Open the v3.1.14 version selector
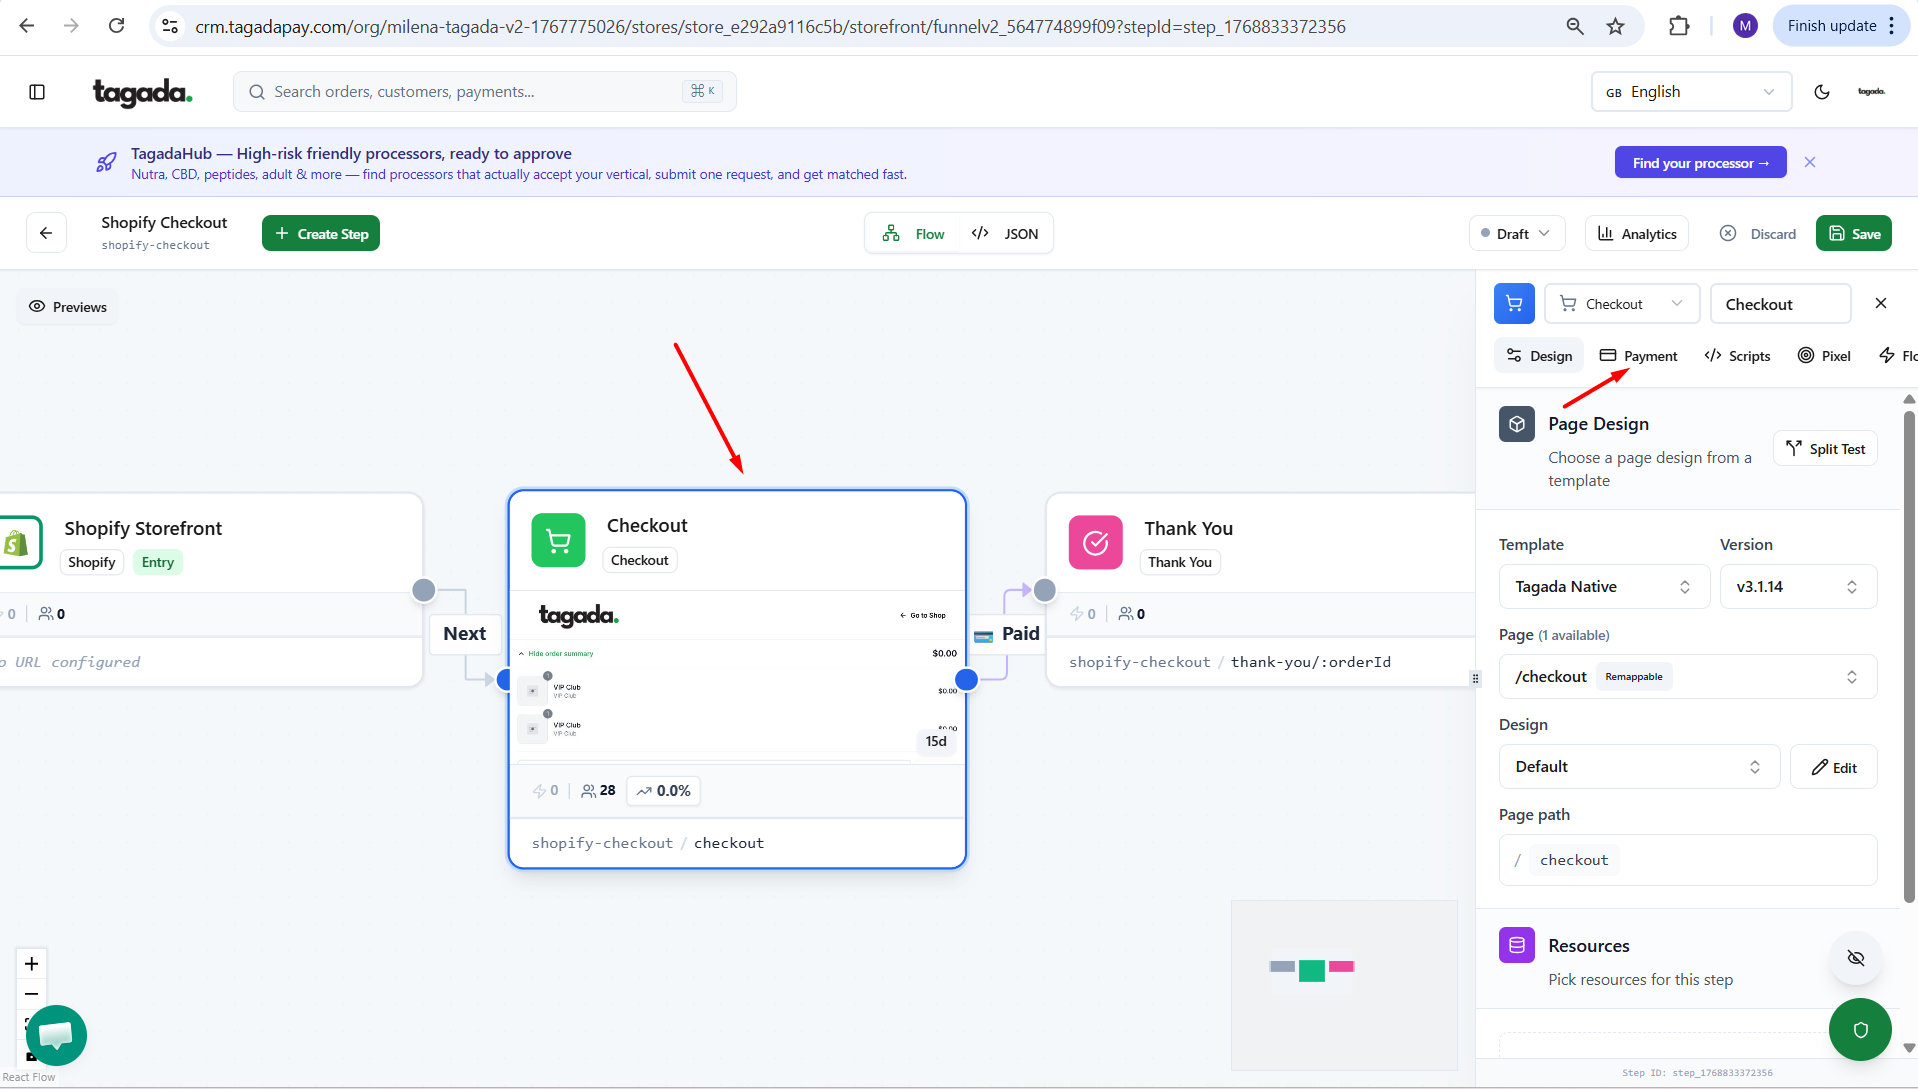 pyautogui.click(x=1797, y=587)
